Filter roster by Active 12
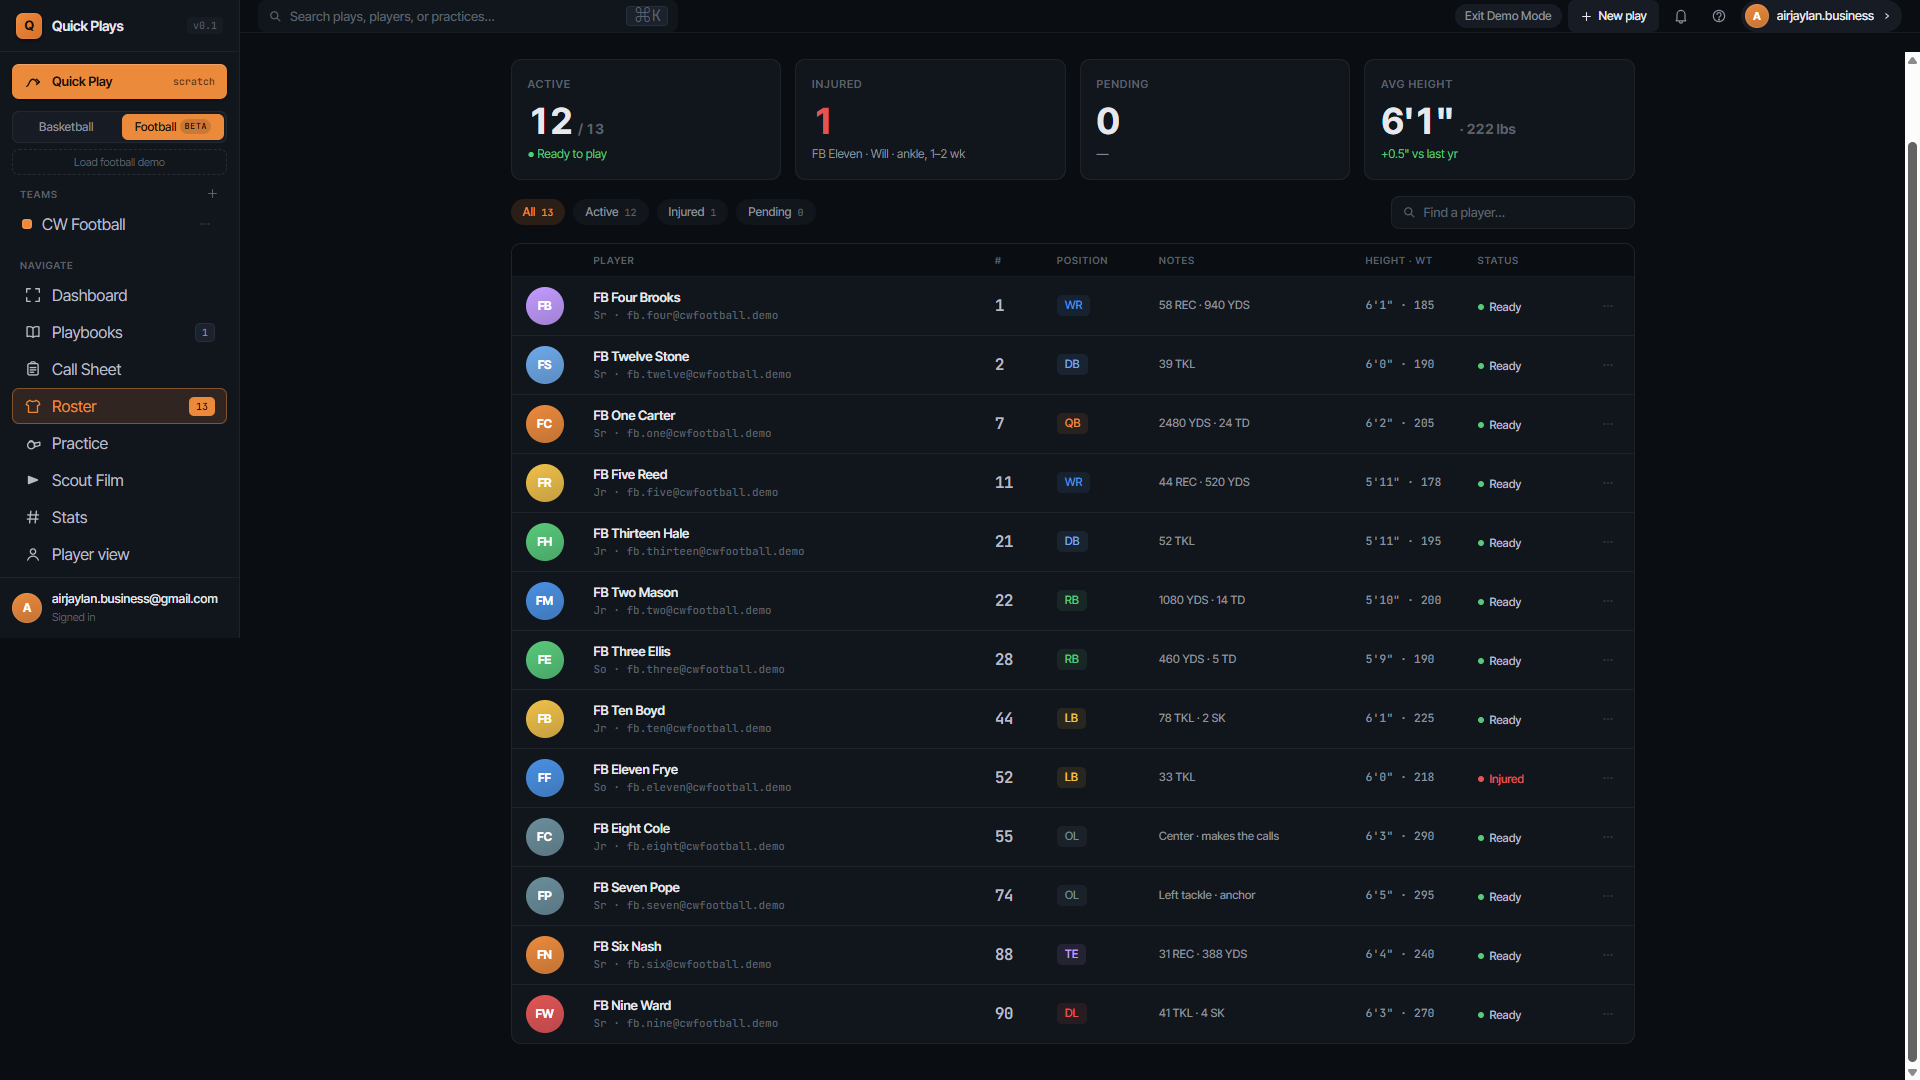The image size is (1920, 1080). click(x=611, y=212)
